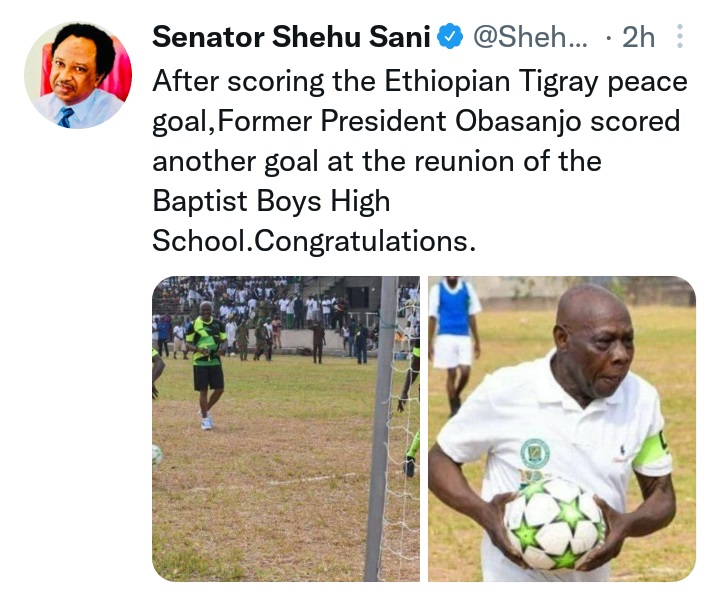The width and height of the screenshot is (720, 604).
Task: Enlarge the left goalpost photo
Action: click(x=286, y=429)
